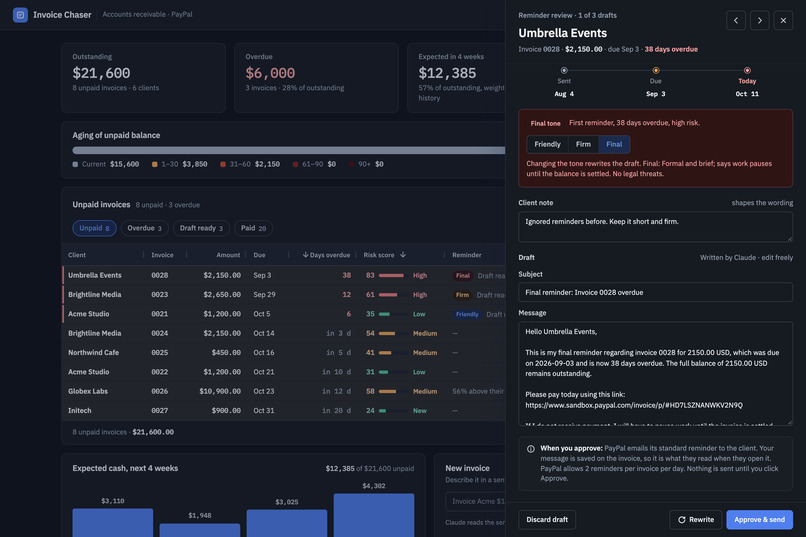
Task: Click the Final badge in Umbrella Events row
Action: click(463, 275)
